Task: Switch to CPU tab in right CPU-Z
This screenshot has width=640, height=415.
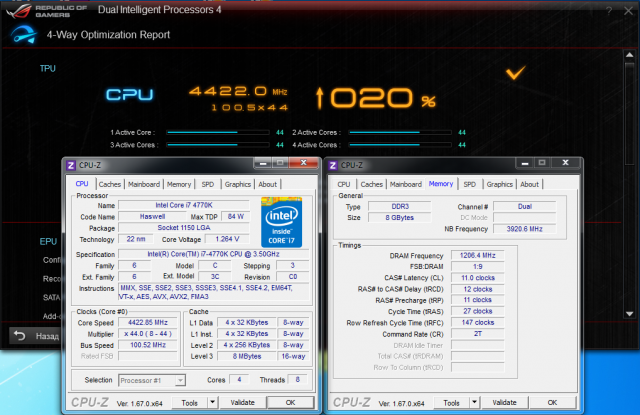Action: (344, 184)
